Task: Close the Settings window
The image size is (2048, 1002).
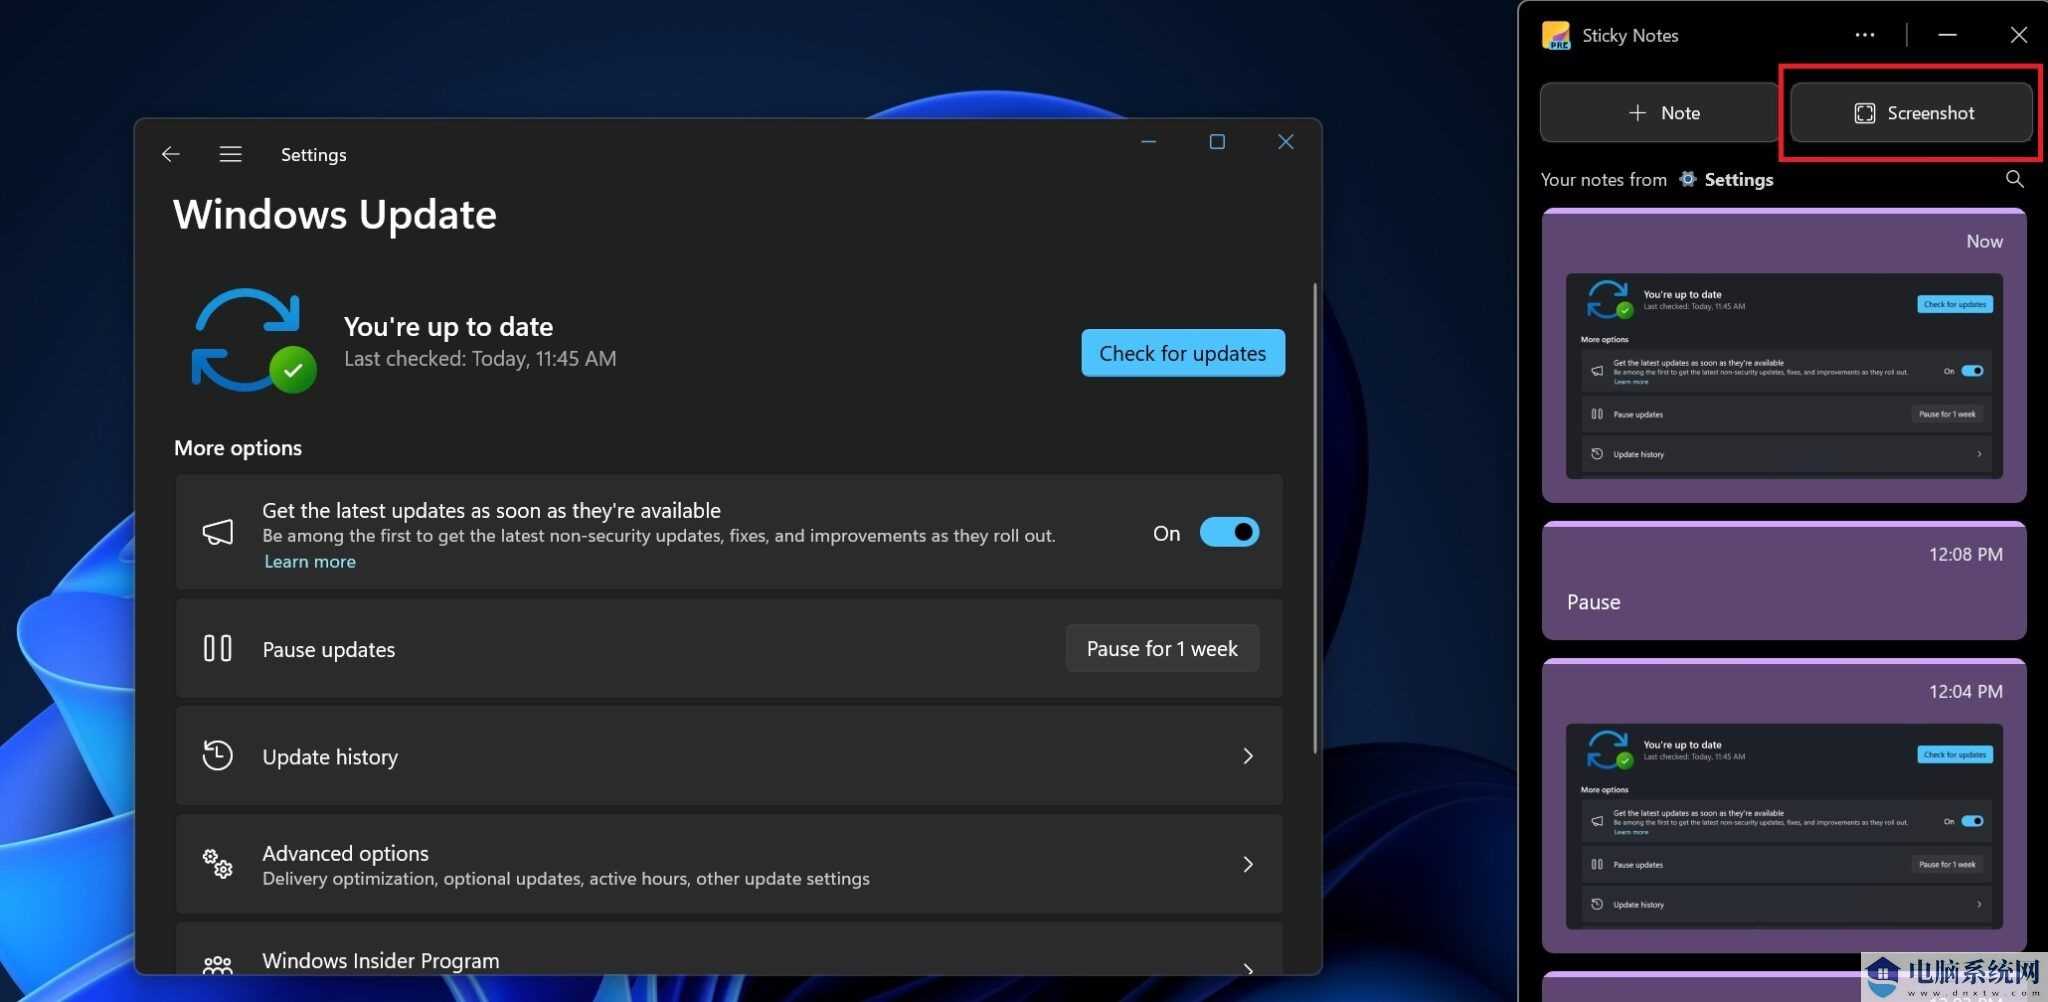Action: pos(1286,142)
